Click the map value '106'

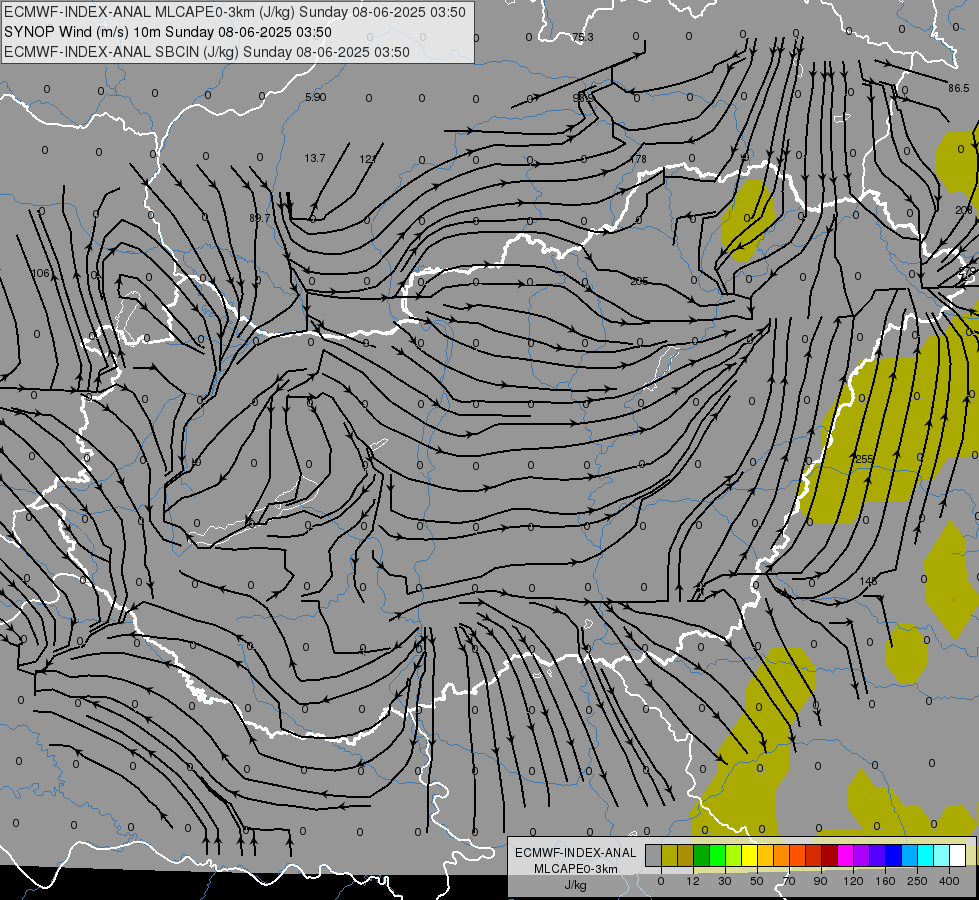pos(40,274)
